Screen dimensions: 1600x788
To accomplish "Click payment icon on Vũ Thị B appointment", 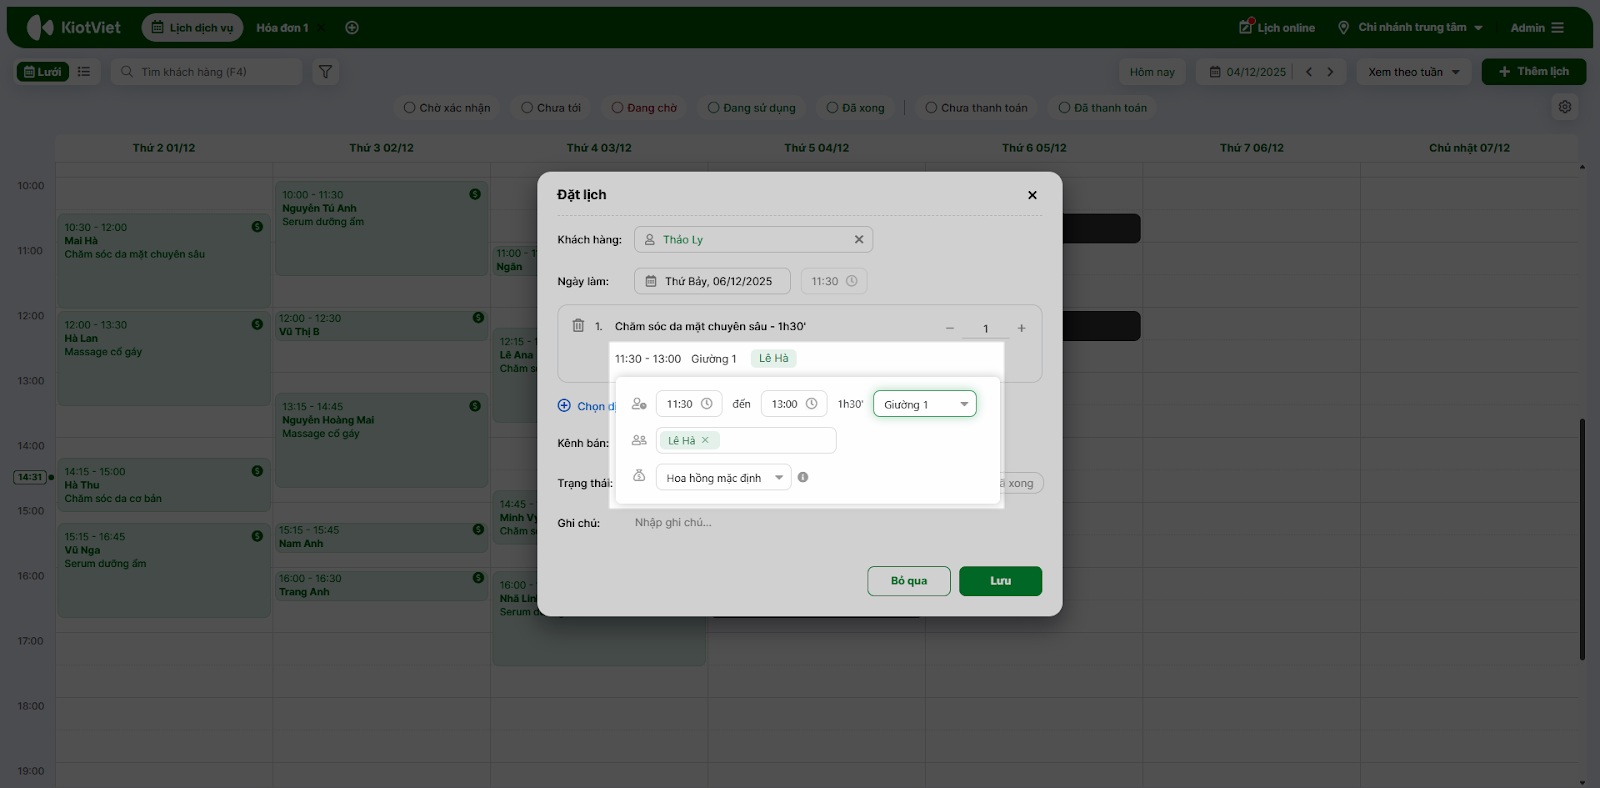I will [x=478, y=318].
